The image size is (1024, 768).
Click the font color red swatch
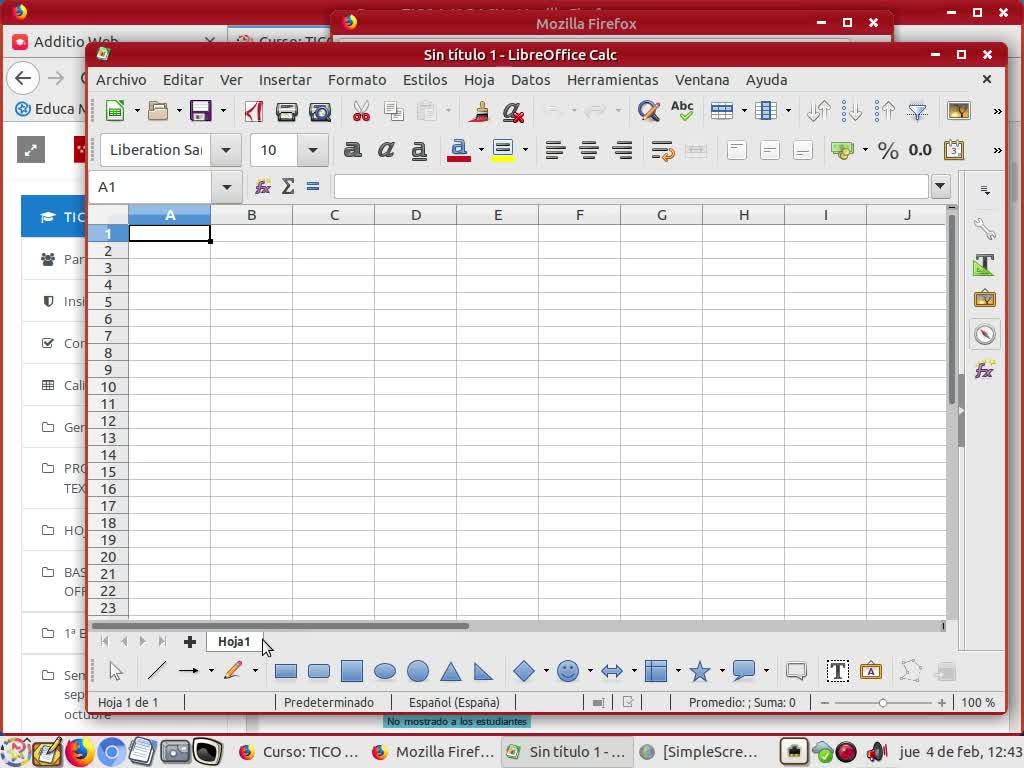pos(459,150)
